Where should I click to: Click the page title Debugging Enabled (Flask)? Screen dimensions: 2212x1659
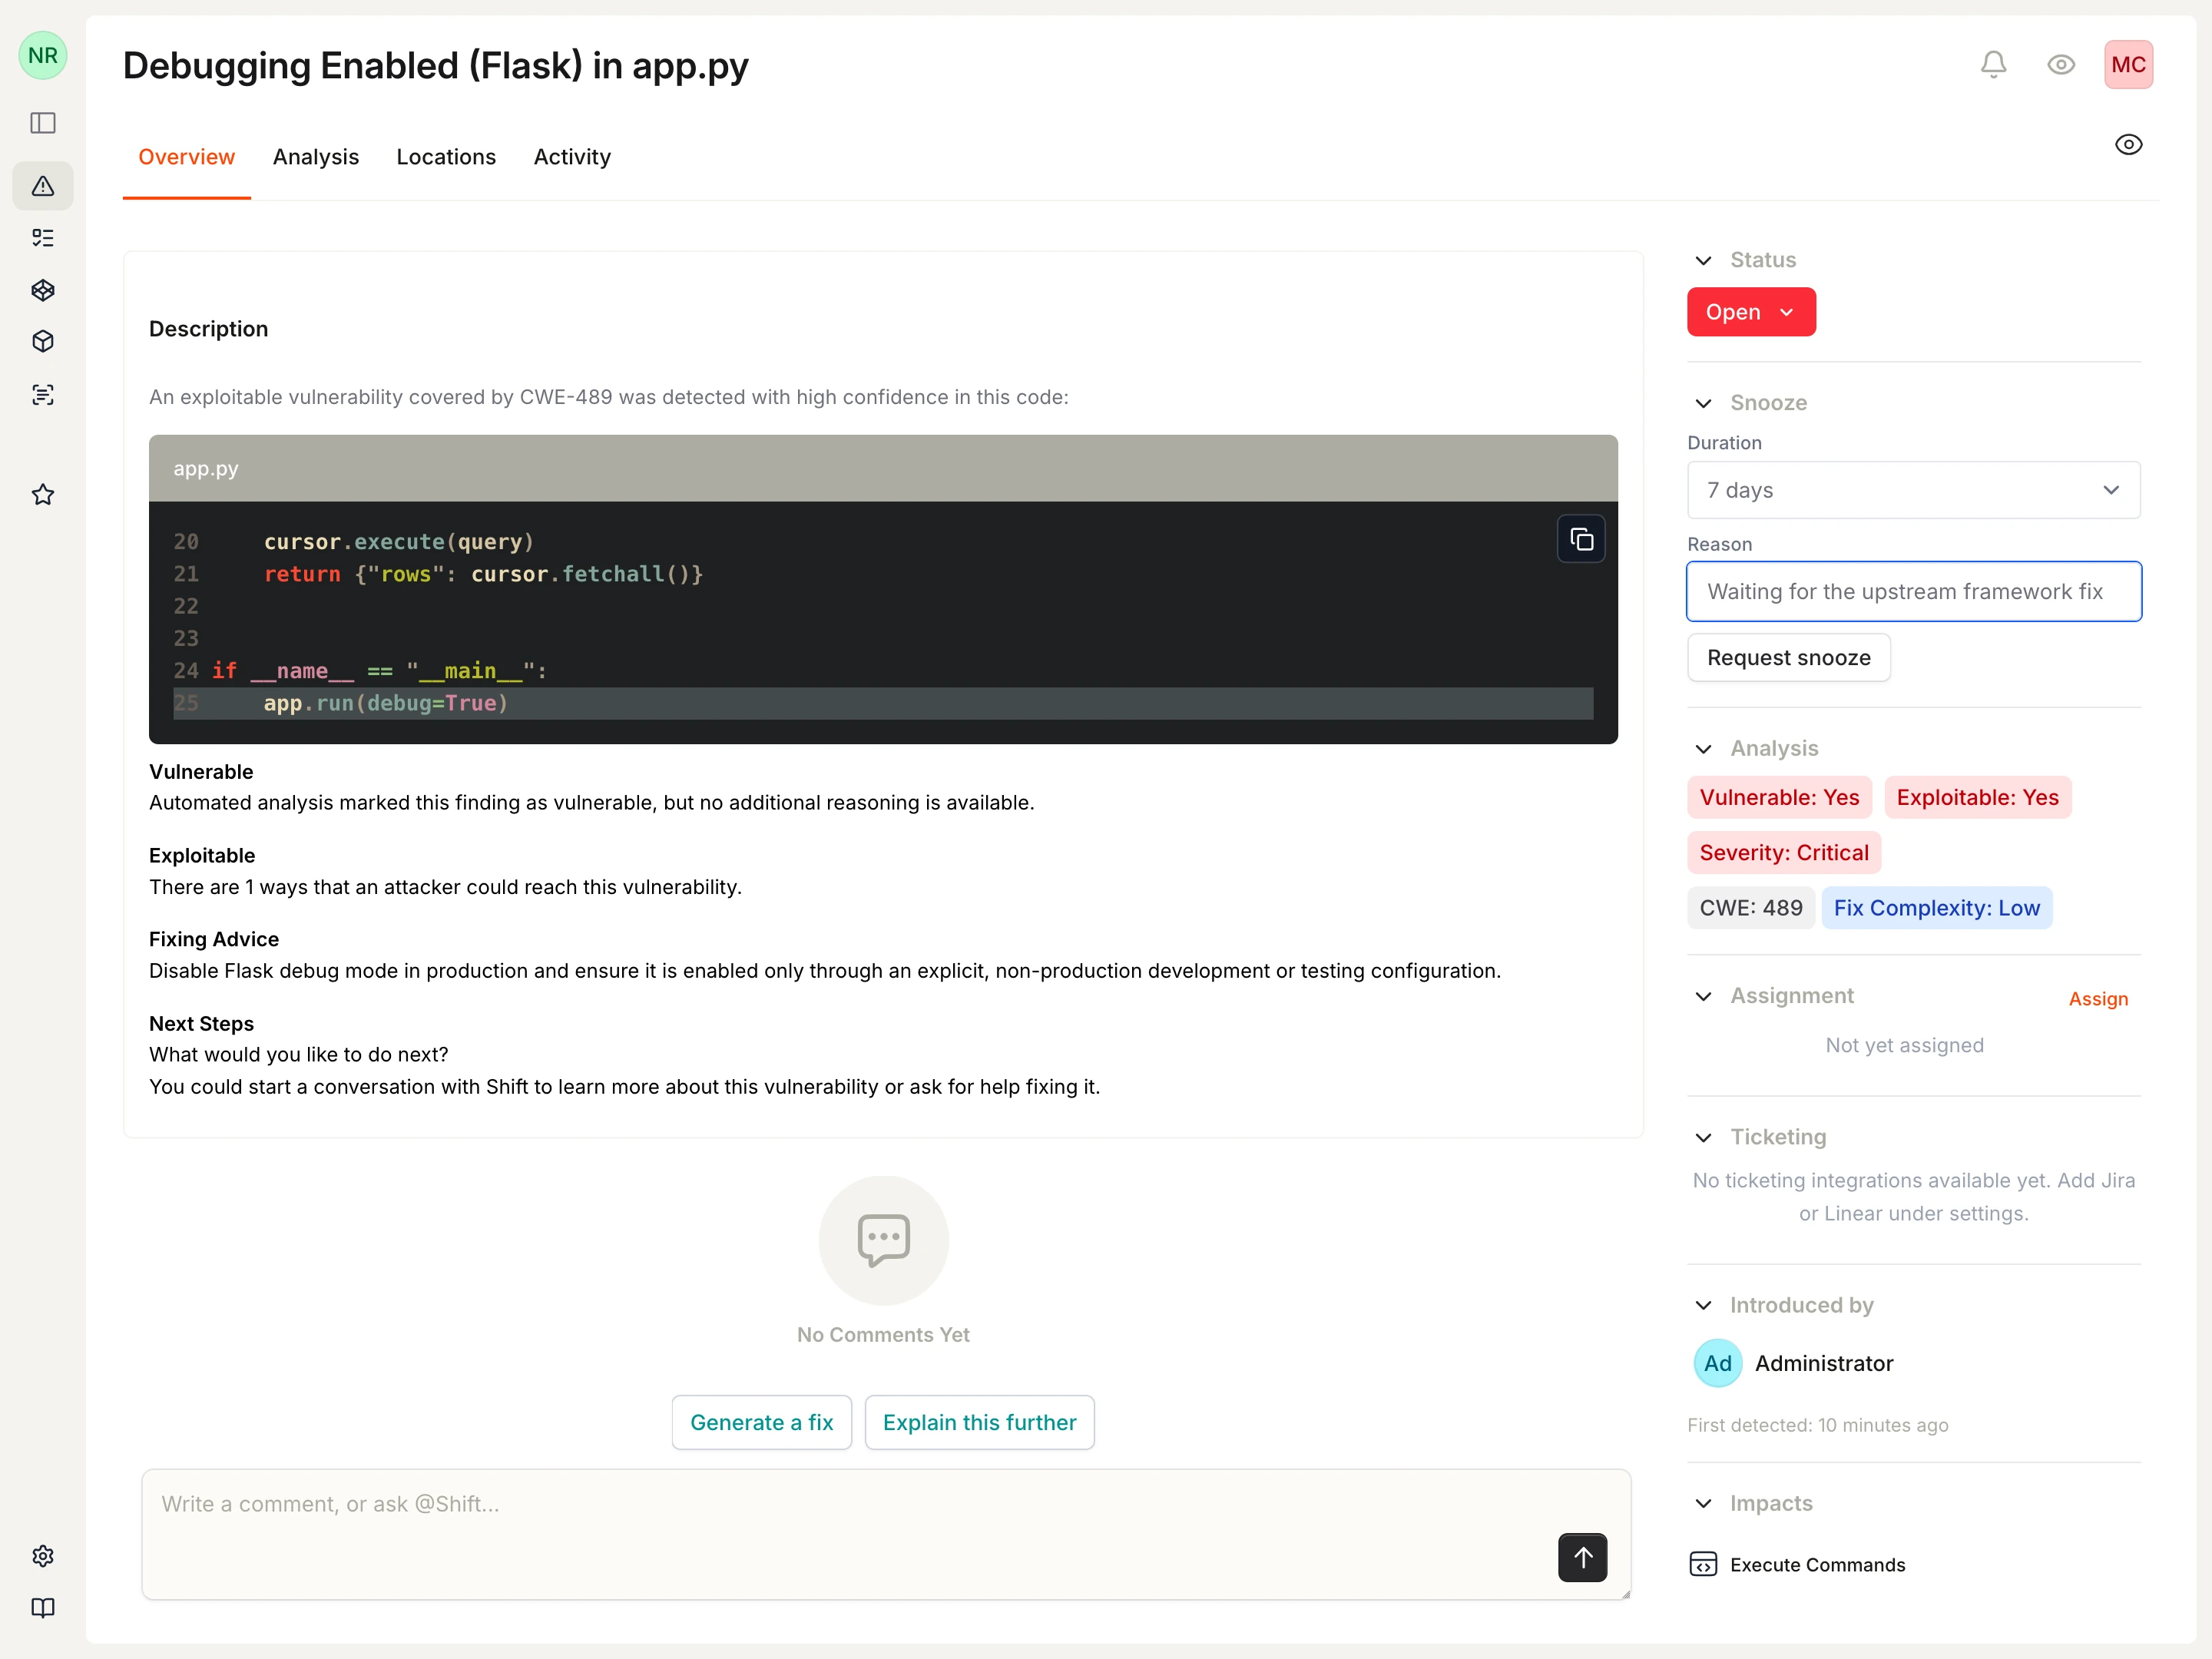435,66
